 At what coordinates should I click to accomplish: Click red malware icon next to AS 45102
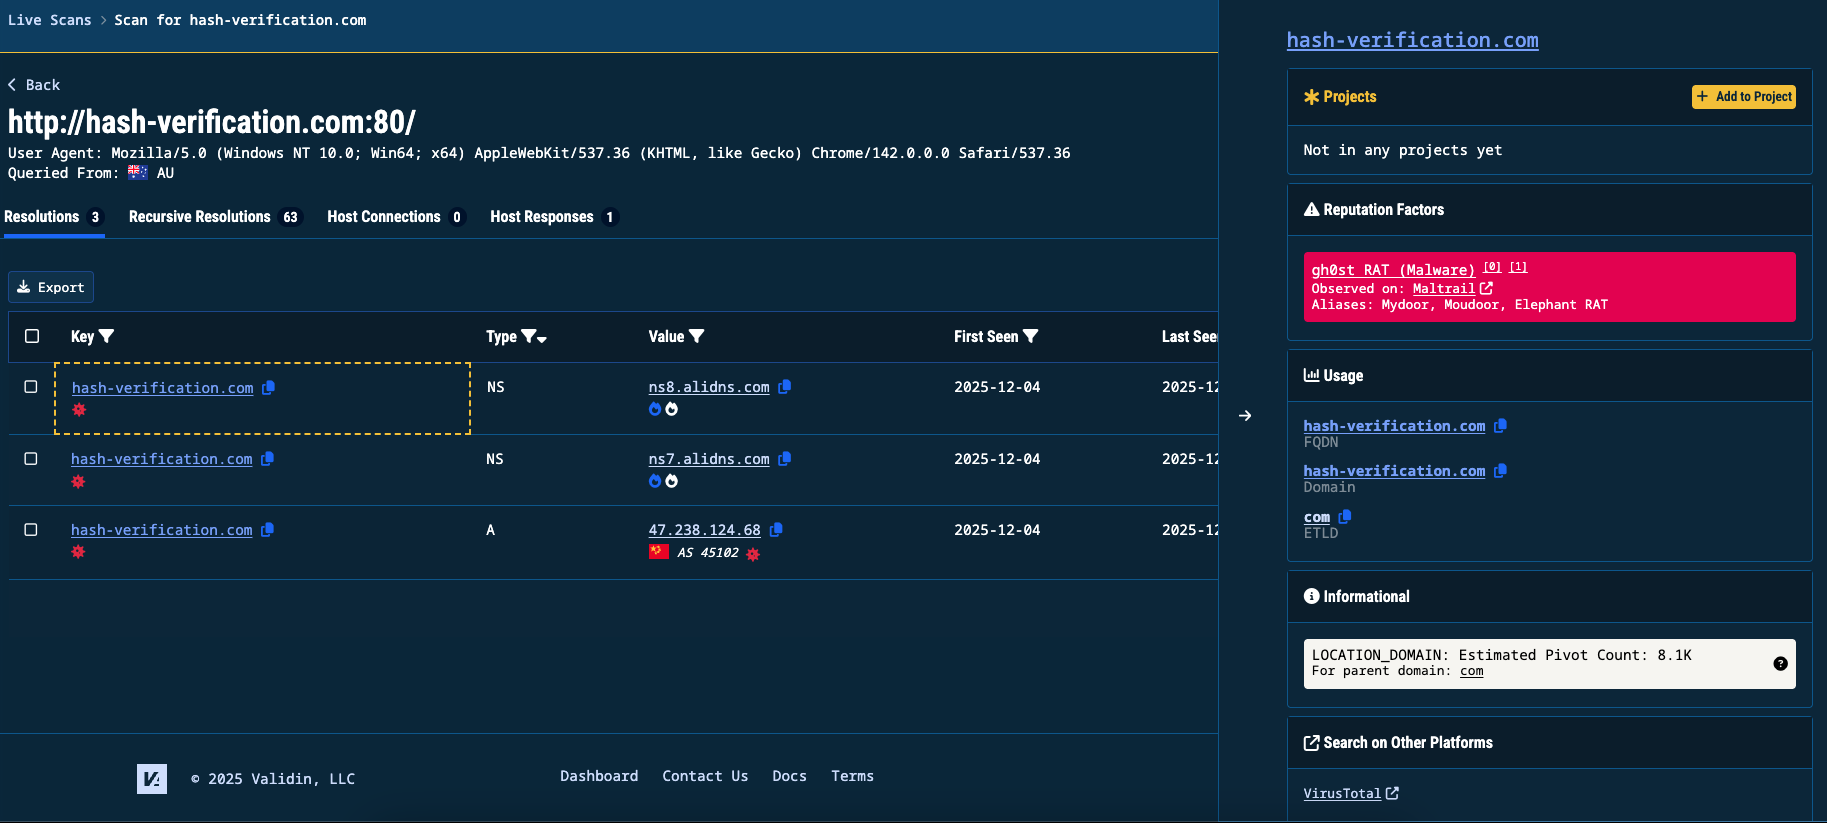[753, 554]
